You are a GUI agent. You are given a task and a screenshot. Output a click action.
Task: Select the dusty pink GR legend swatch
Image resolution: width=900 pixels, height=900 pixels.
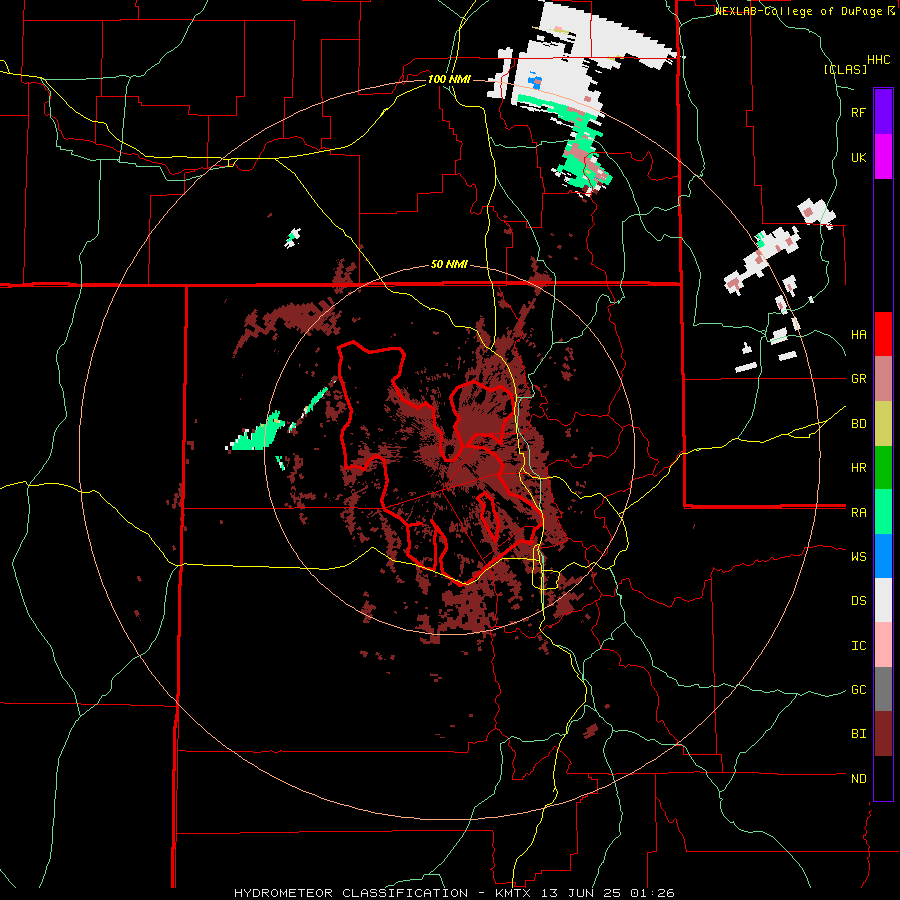pyautogui.click(x=883, y=379)
